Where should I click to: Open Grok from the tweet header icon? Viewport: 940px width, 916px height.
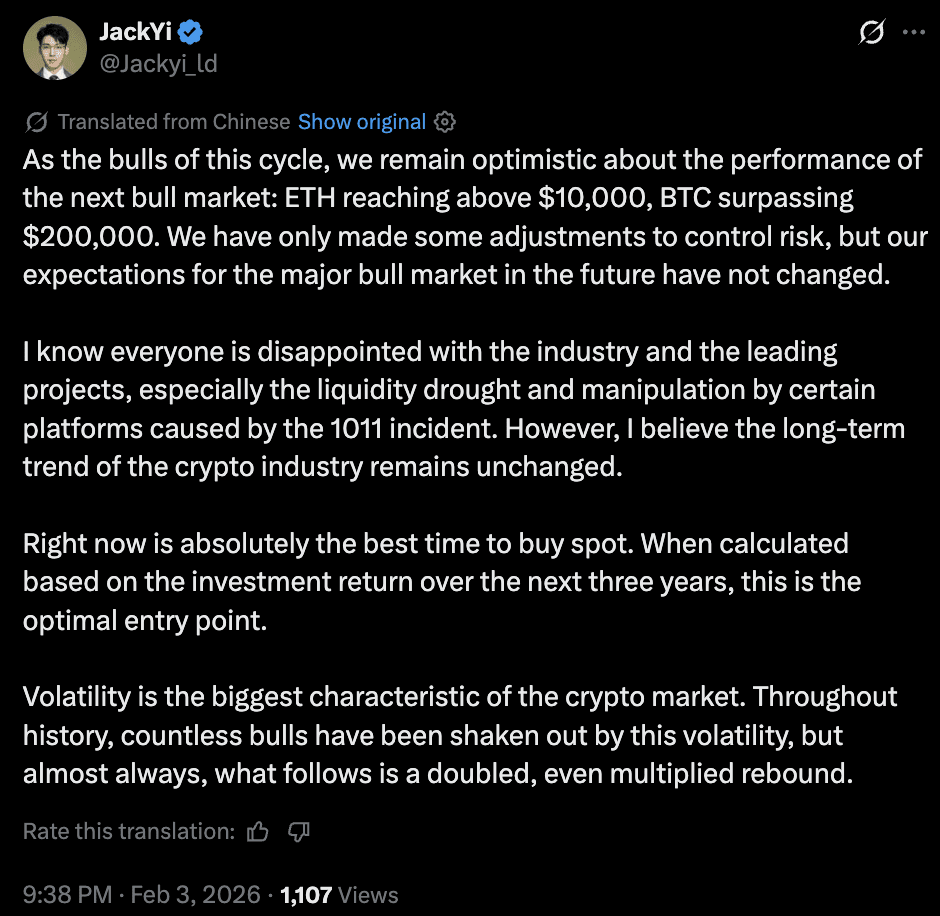tap(871, 33)
